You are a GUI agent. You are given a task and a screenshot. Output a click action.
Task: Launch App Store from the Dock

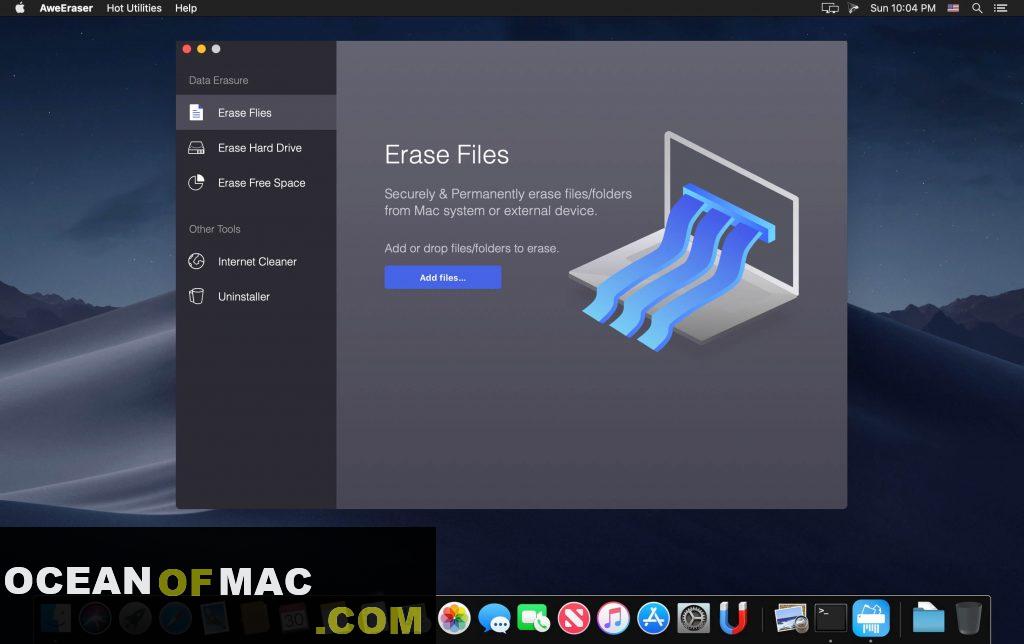(653, 617)
